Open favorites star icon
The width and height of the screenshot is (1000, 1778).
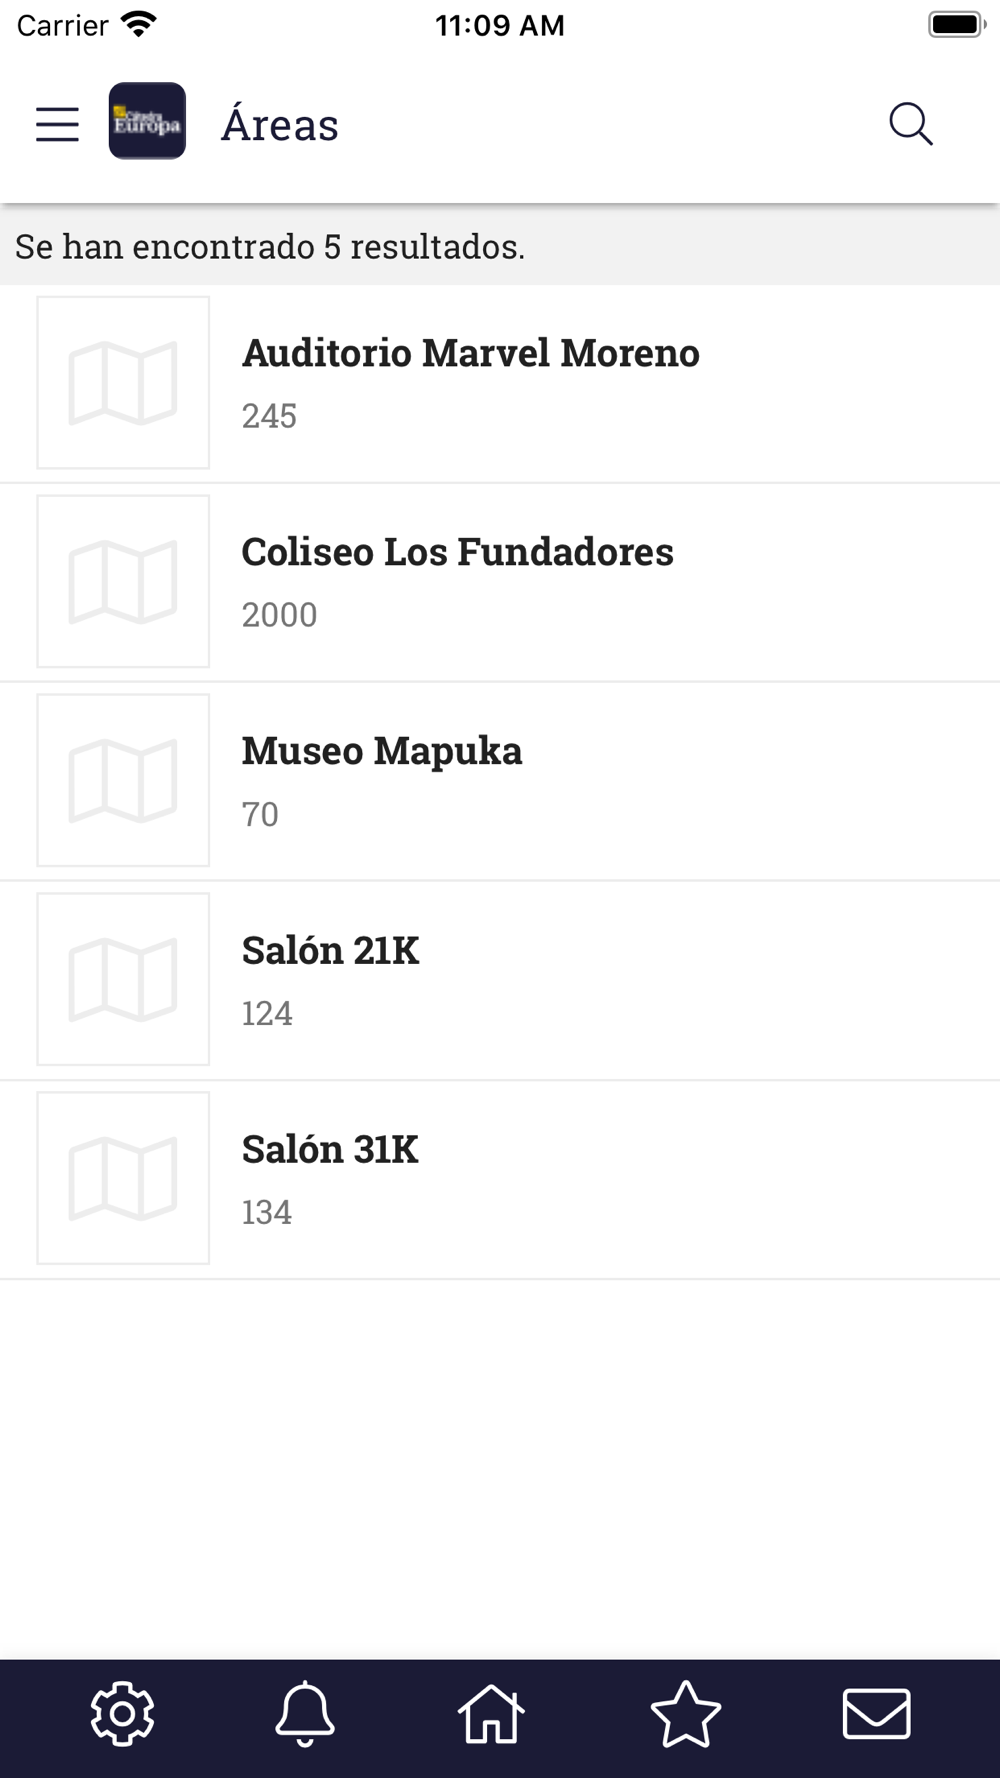686,1714
